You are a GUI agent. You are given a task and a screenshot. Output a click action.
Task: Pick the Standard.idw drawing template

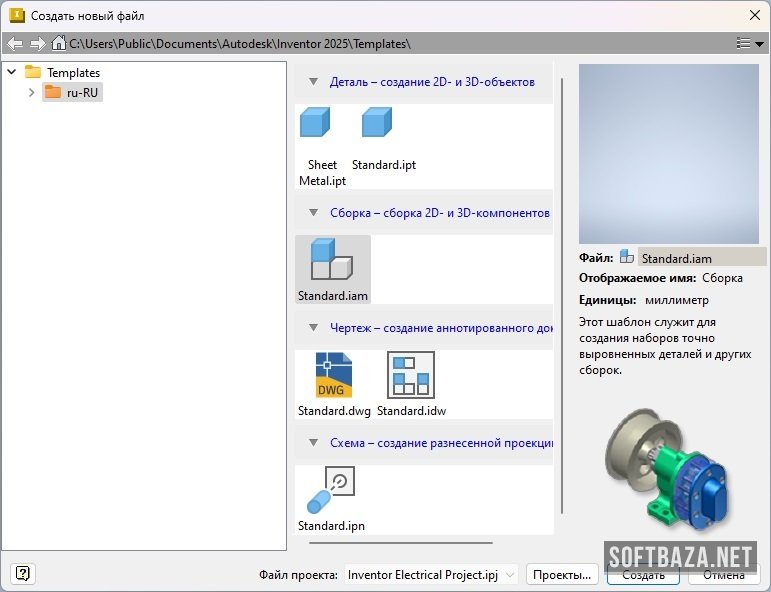[x=410, y=376]
